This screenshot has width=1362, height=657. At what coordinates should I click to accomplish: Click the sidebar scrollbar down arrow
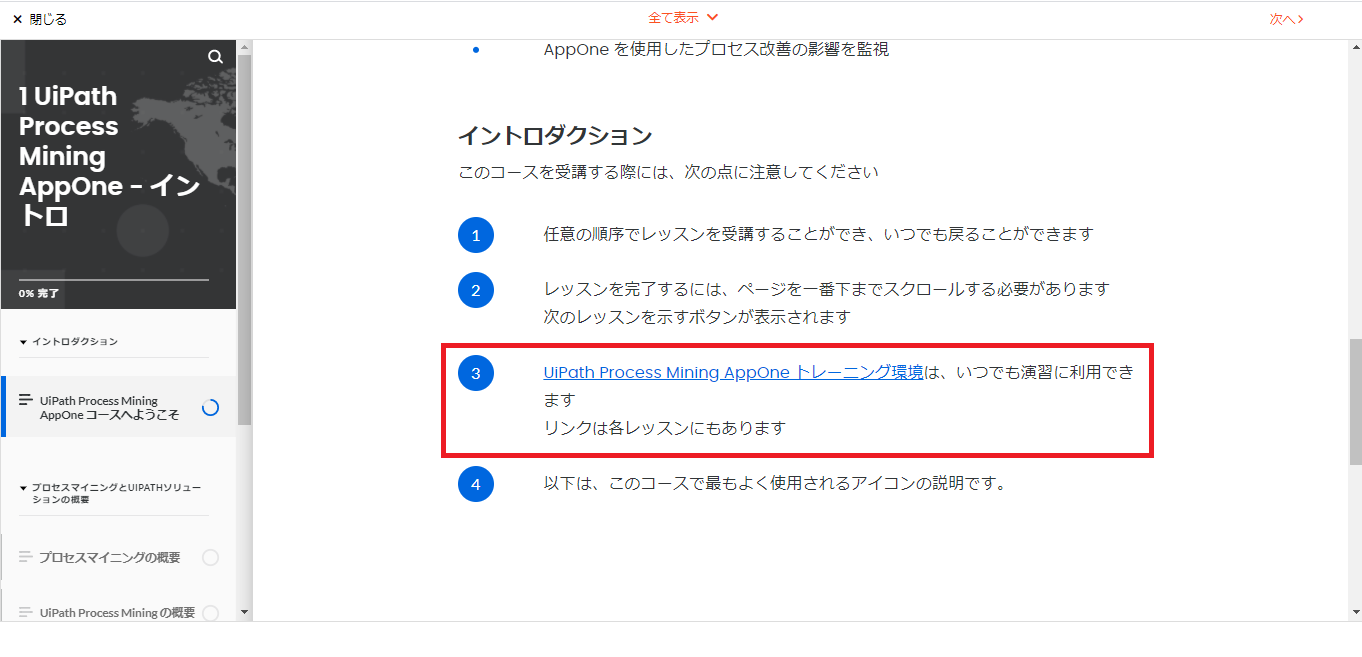pyautogui.click(x=244, y=612)
